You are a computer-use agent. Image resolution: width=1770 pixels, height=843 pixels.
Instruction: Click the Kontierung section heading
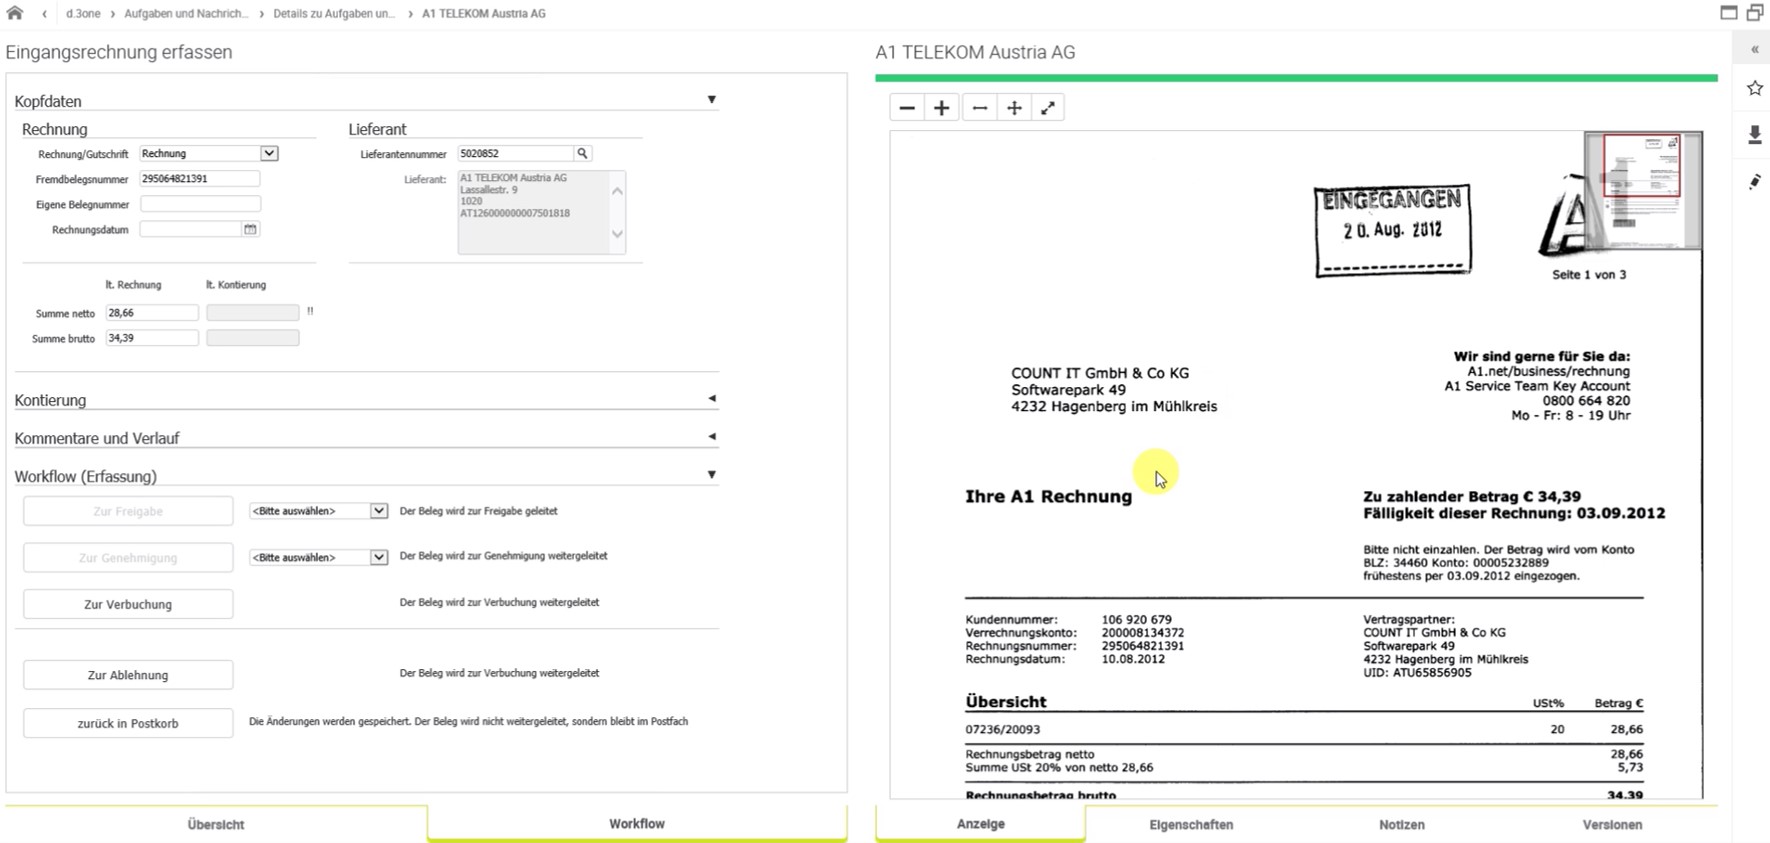[x=50, y=400]
